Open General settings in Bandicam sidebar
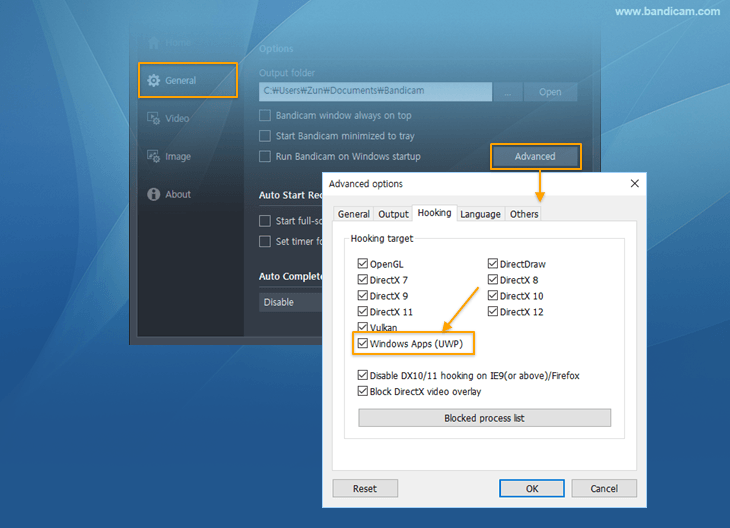This screenshot has width=730, height=528. pos(188,80)
